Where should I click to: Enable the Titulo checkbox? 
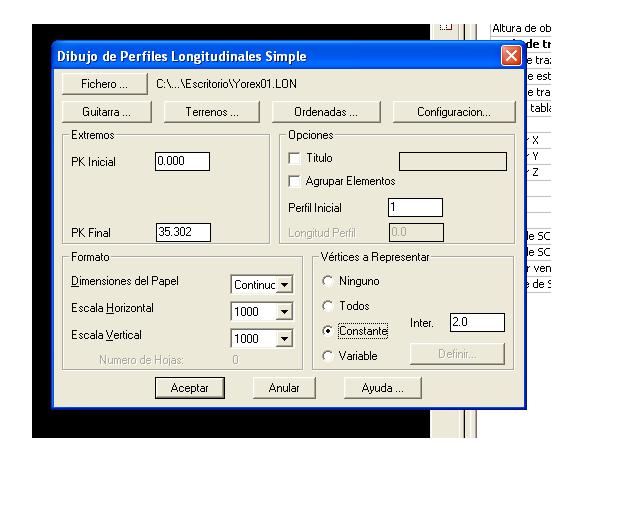[294, 158]
